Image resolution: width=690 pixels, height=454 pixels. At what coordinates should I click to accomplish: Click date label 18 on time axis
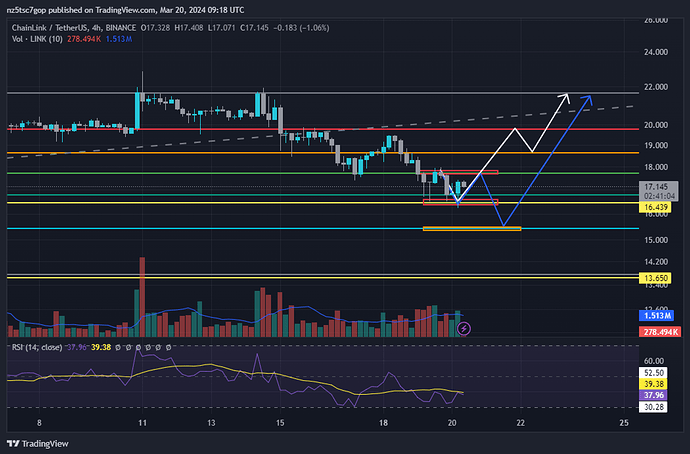(384, 424)
